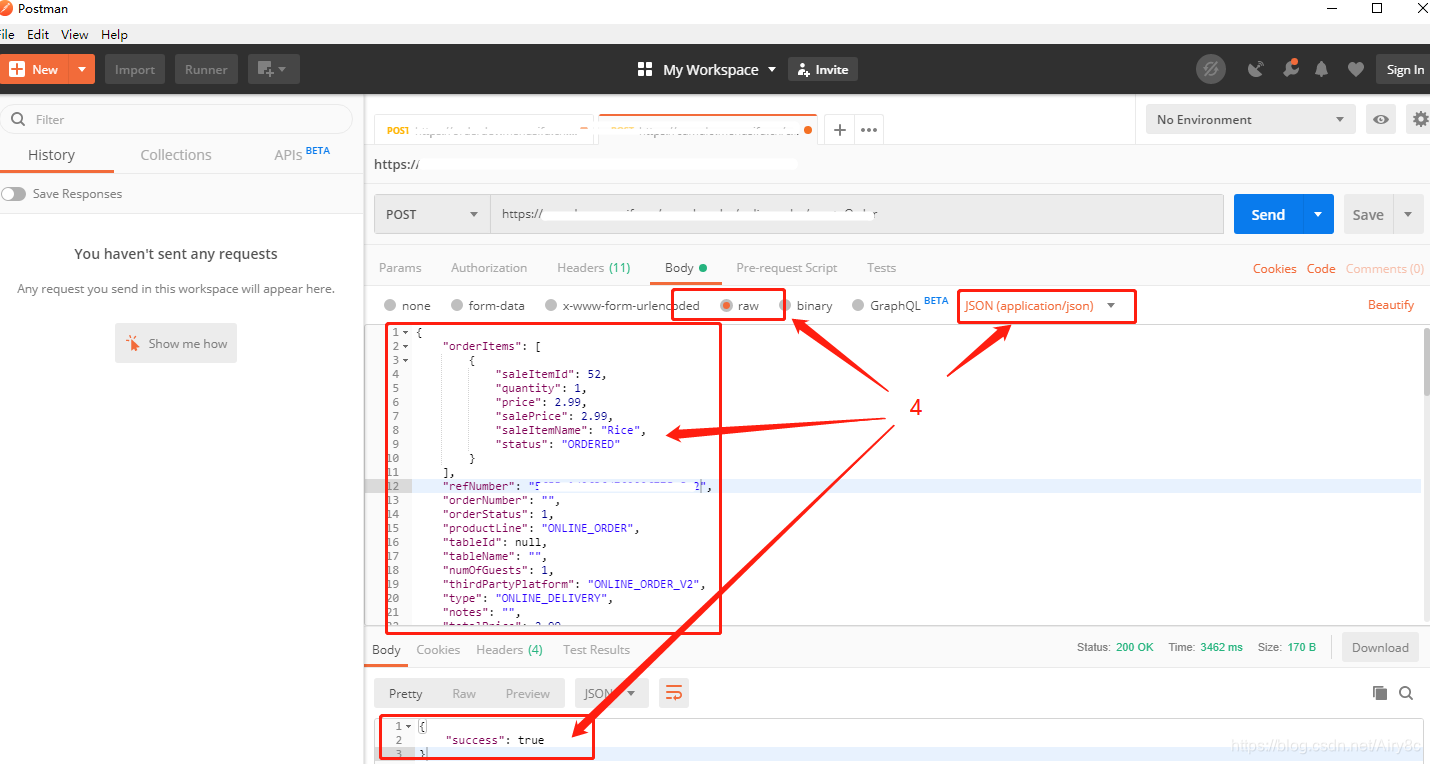Open the No Environment selector

pos(1251,119)
